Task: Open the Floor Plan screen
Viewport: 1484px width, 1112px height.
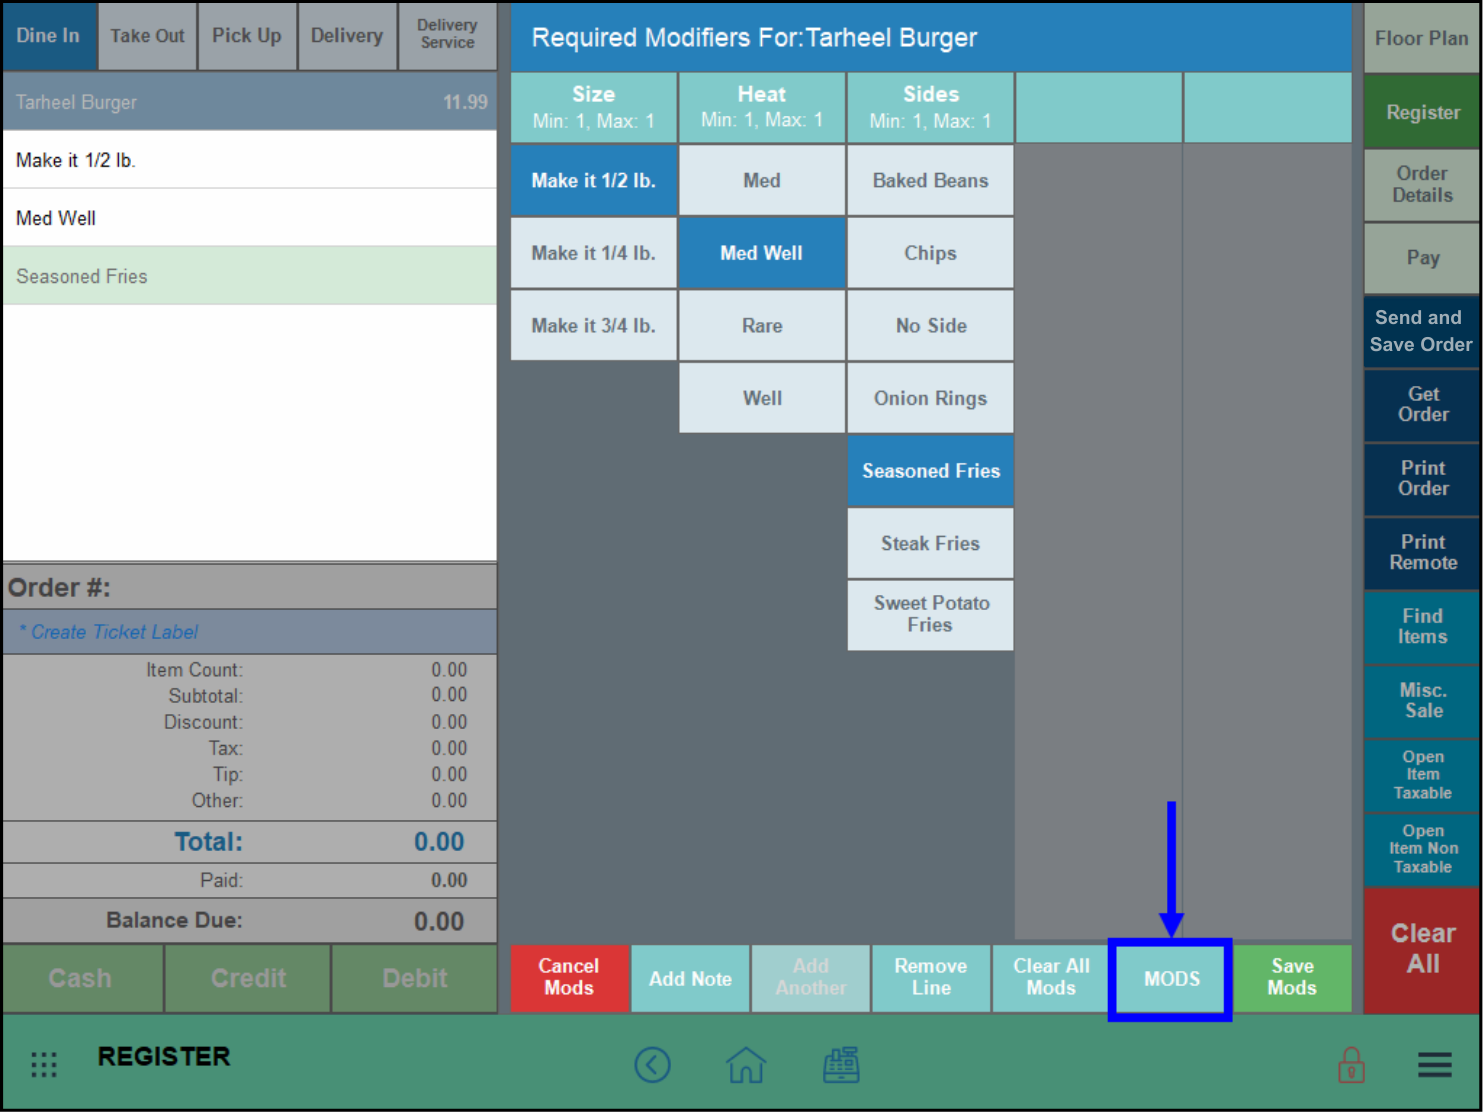Action: click(1421, 38)
